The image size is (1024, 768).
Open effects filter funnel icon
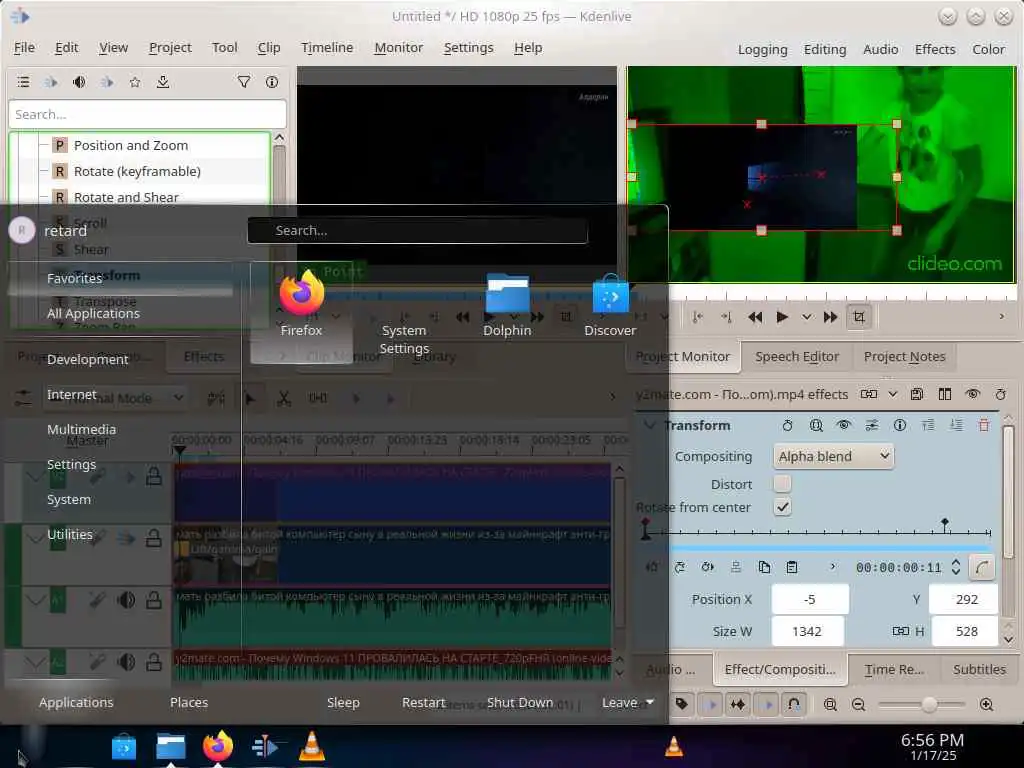(x=244, y=82)
